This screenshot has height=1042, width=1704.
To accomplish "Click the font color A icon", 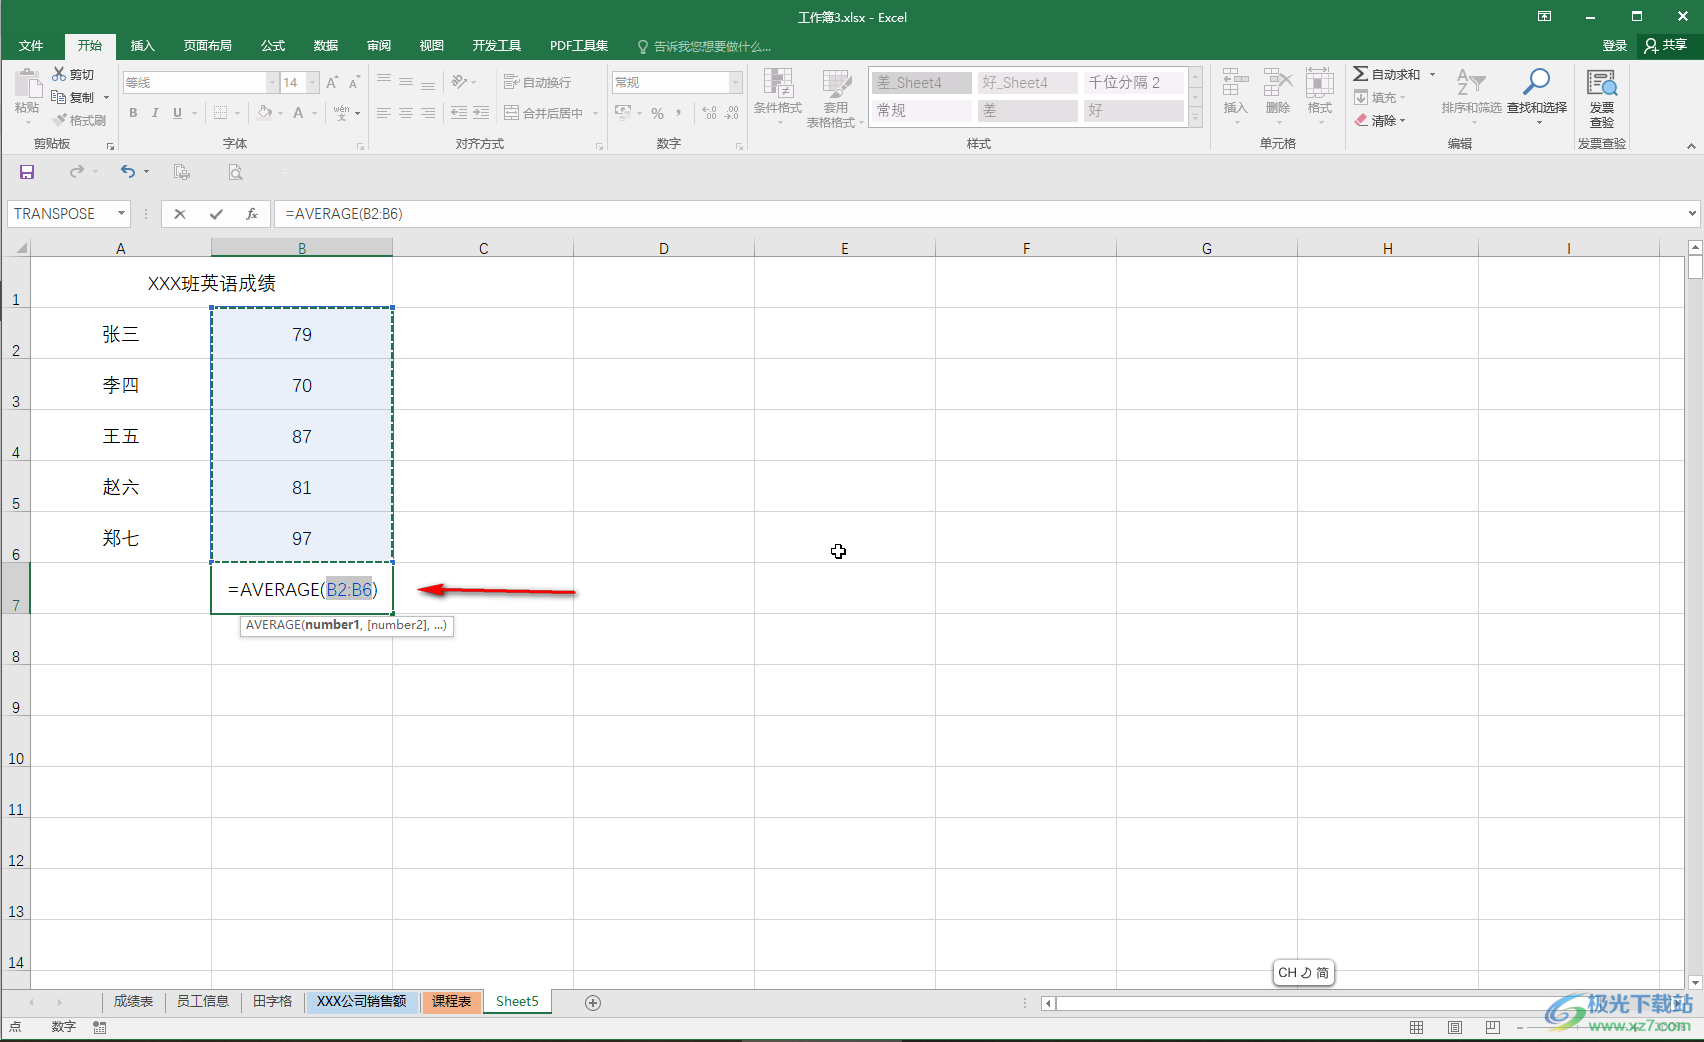I will 298,113.
